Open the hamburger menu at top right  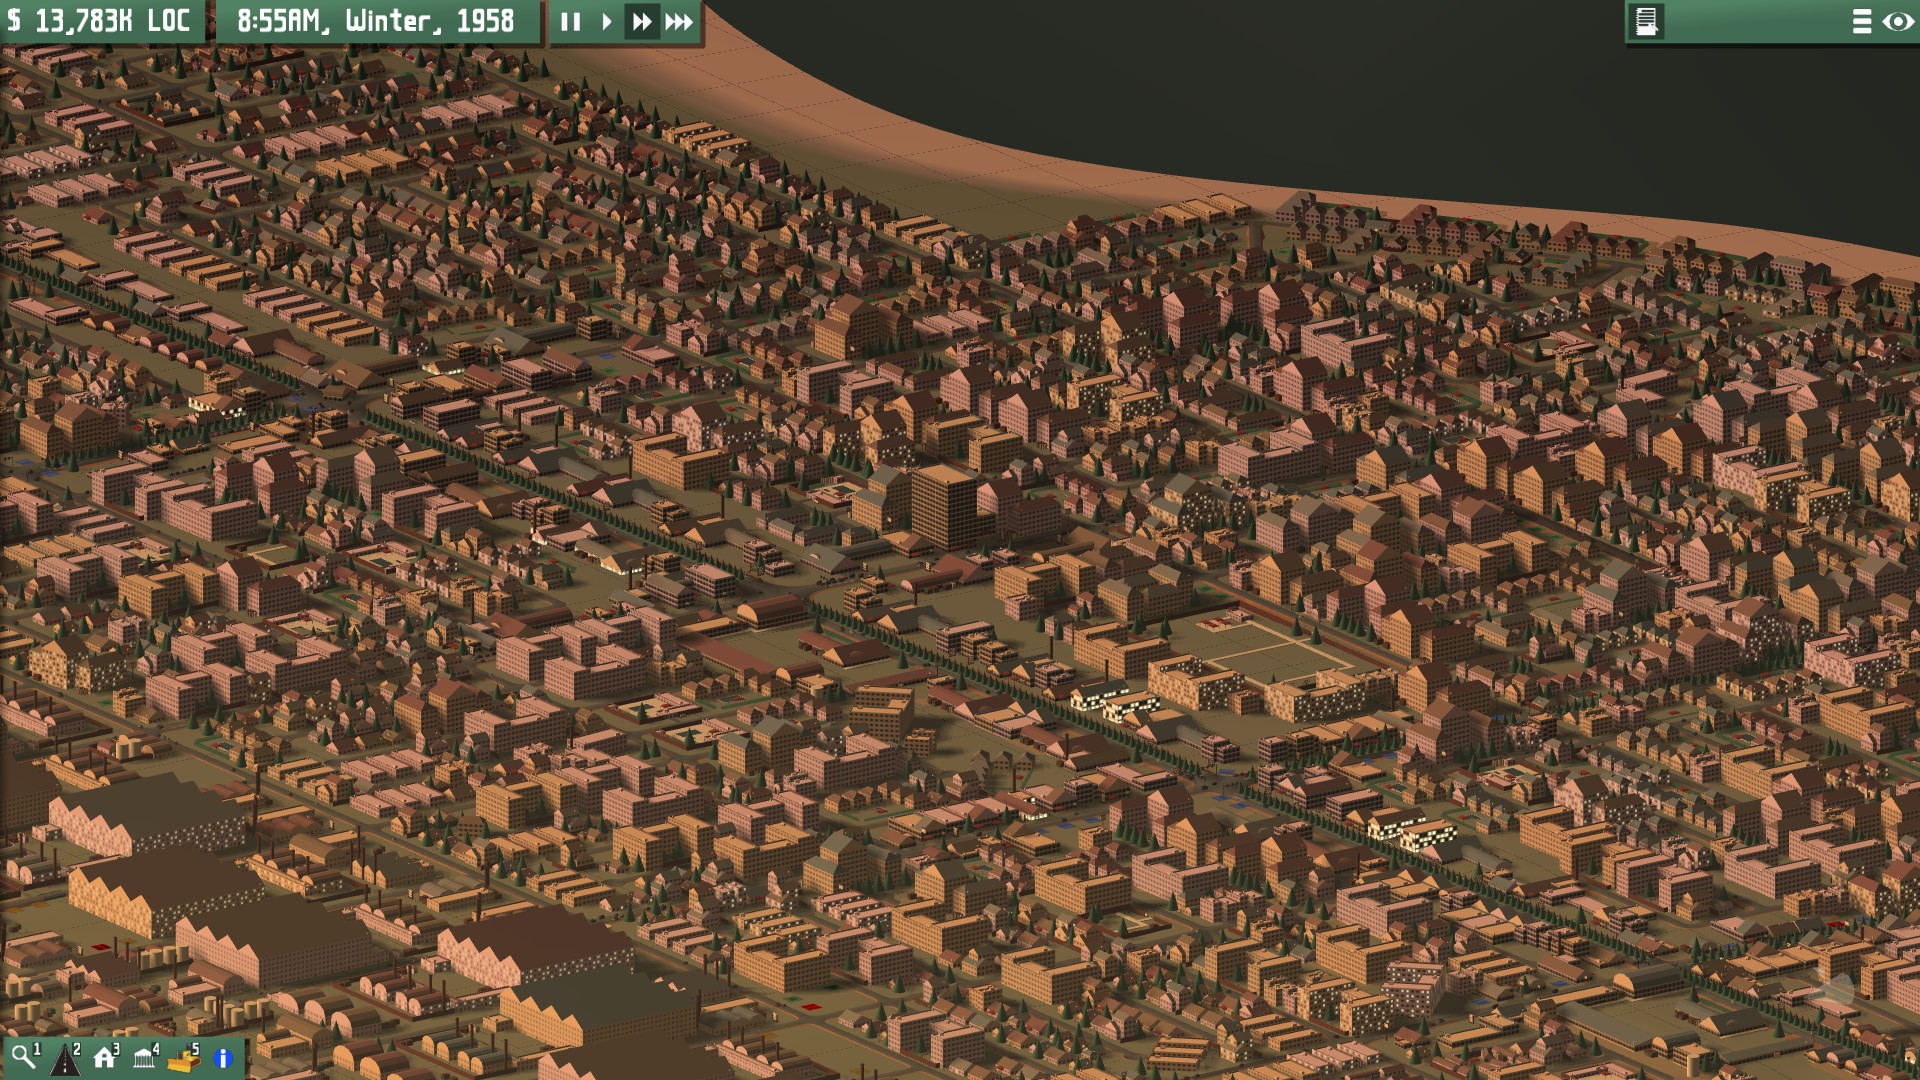coord(1860,19)
